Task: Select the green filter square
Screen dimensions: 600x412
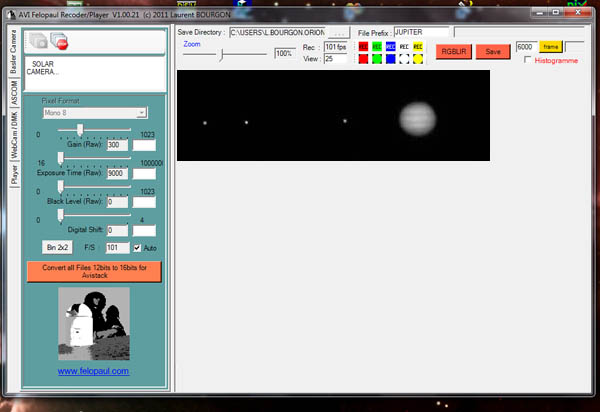Action: 377,59
